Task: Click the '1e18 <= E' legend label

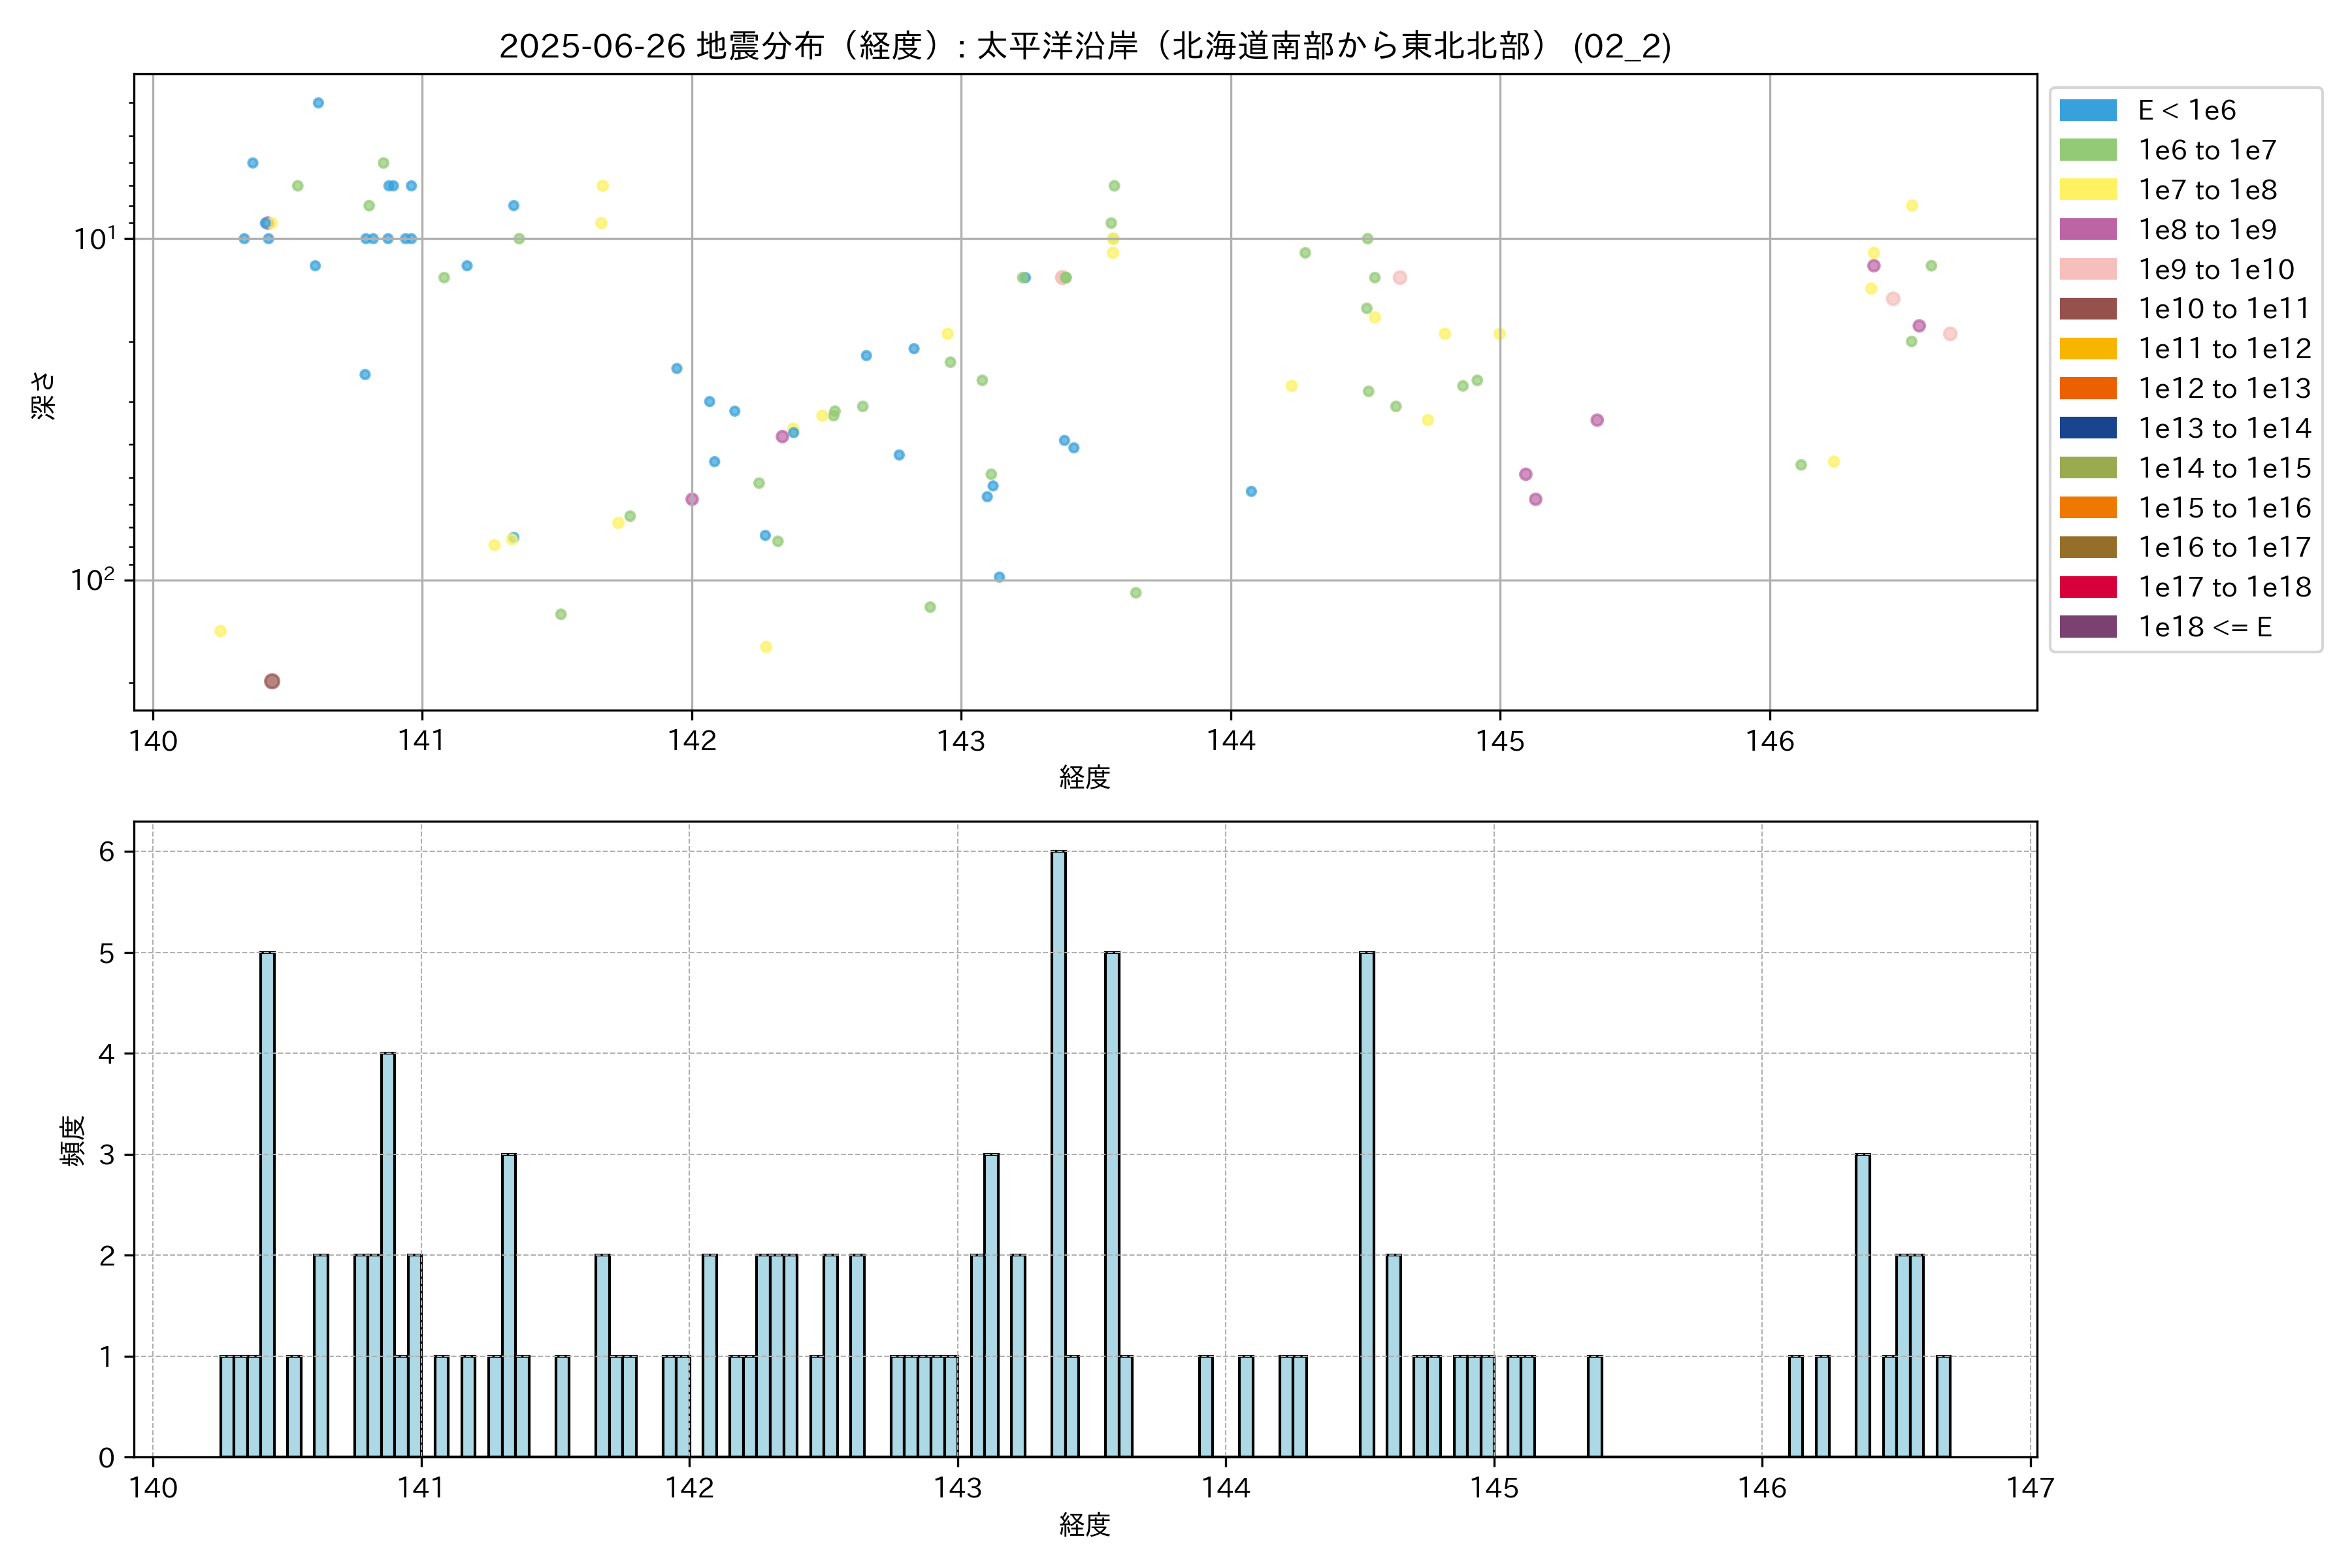Action: 2205,627
